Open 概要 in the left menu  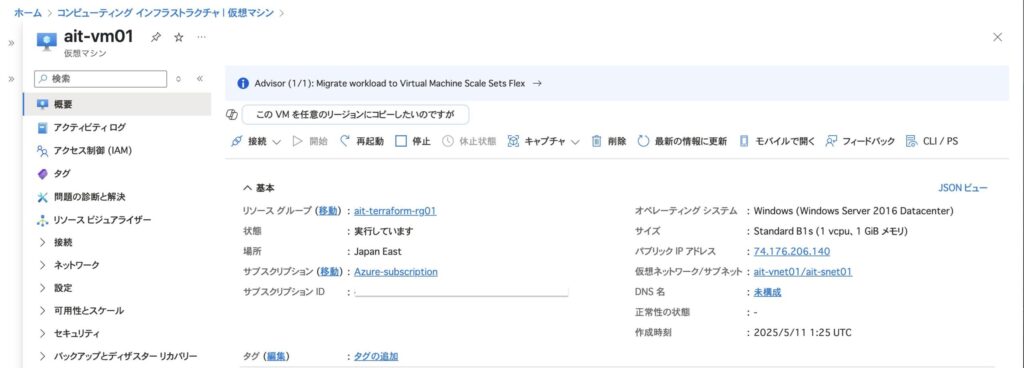click(117, 104)
